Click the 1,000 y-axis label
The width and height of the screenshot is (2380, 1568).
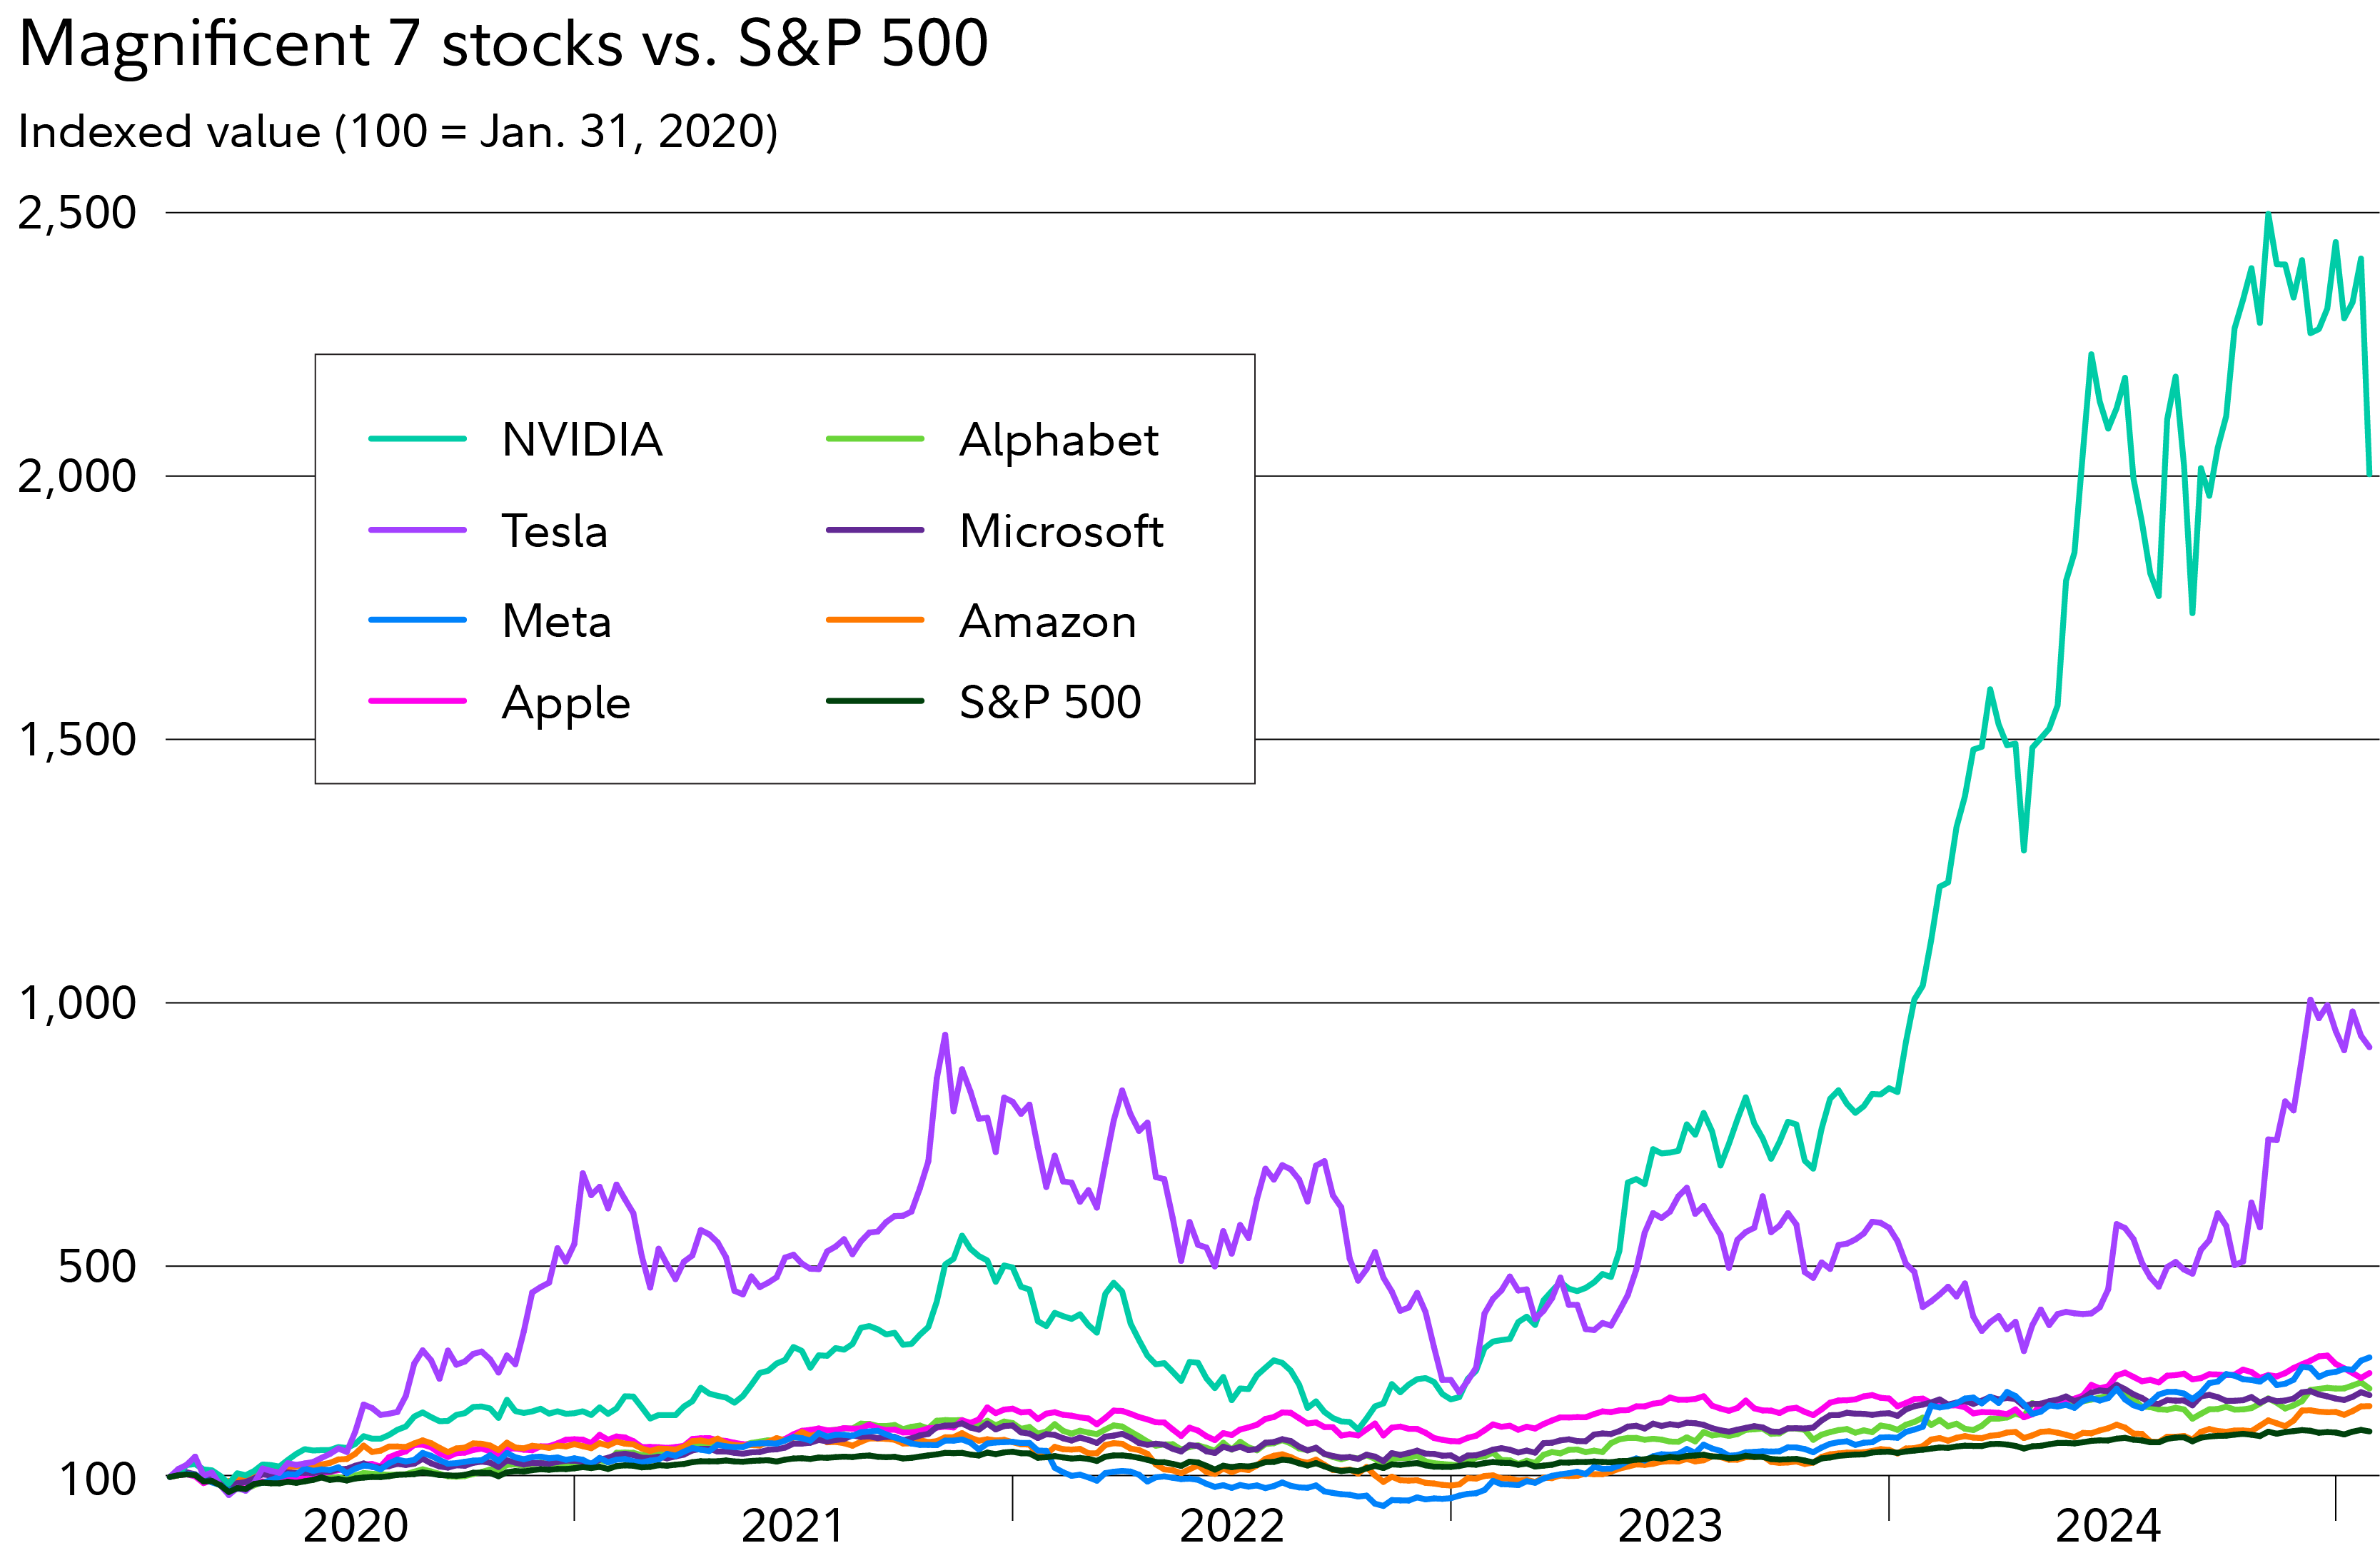click(x=77, y=1003)
